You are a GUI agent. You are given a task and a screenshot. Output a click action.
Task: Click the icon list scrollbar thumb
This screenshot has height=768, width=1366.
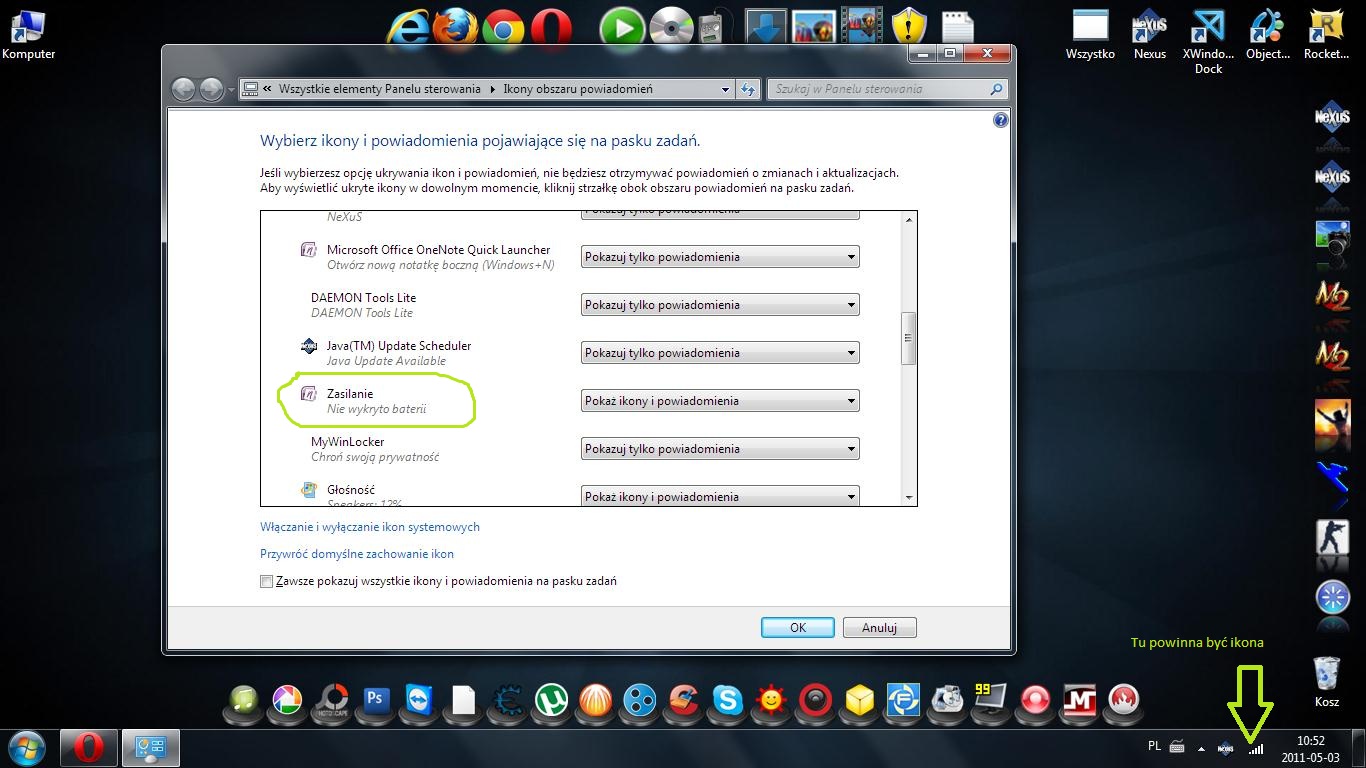tap(909, 338)
